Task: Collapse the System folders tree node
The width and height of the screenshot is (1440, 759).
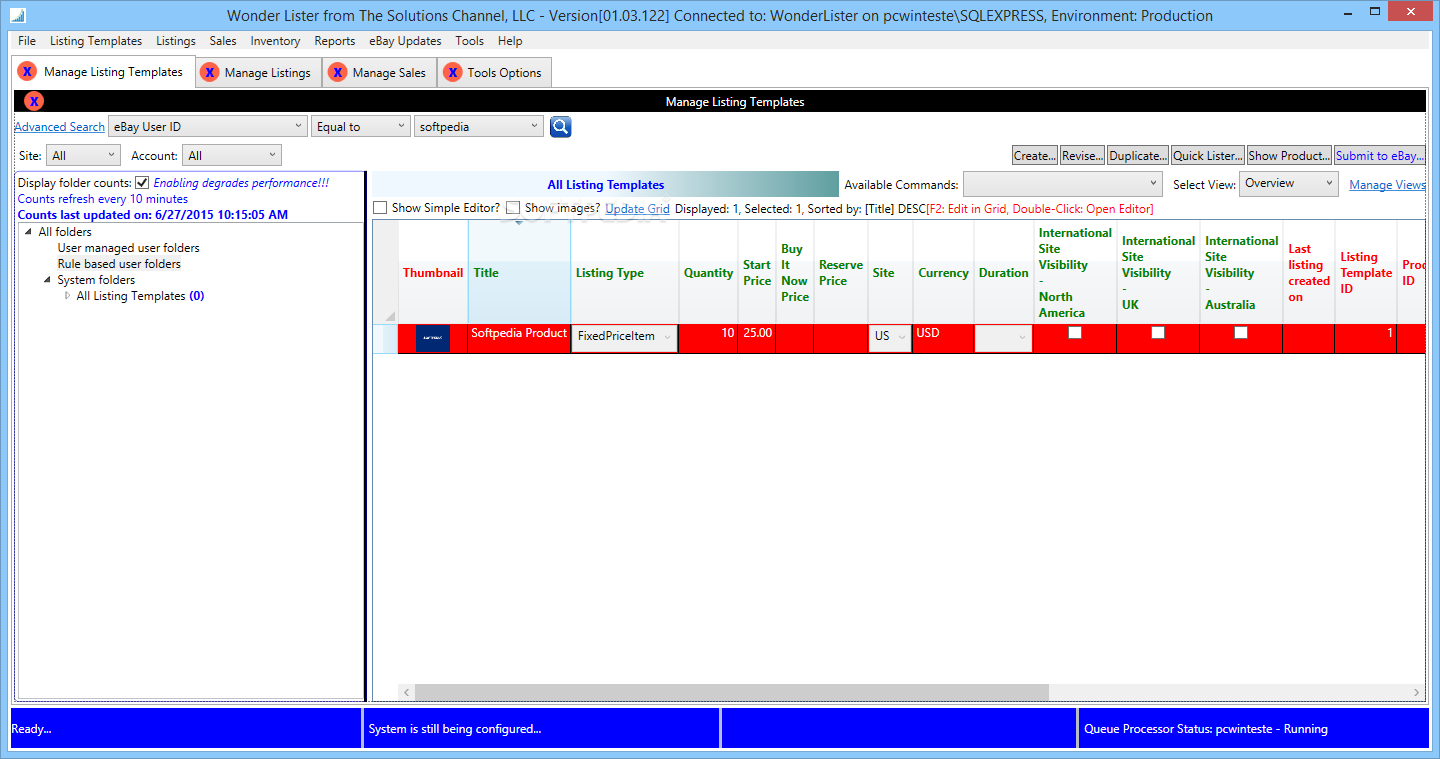Action: [48, 280]
